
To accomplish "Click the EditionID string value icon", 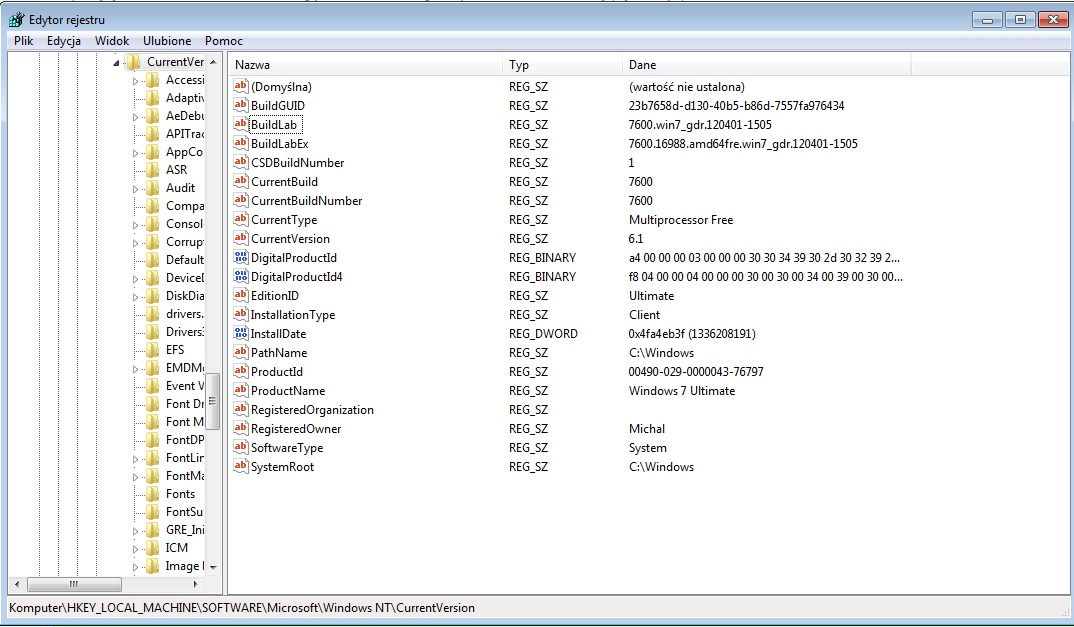I will pos(240,295).
